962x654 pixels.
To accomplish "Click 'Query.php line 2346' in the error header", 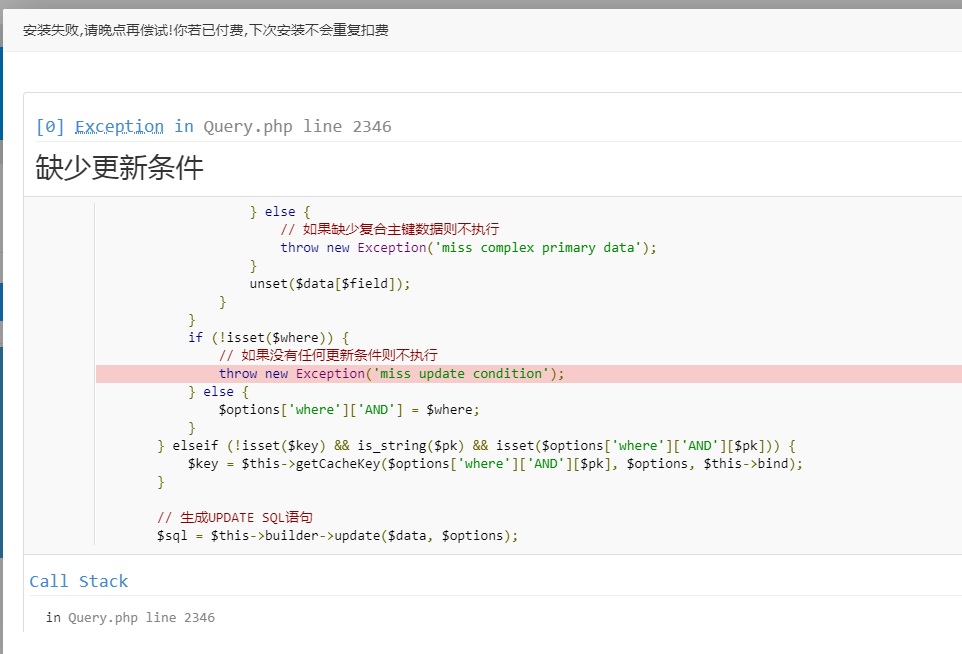I will pos(297,126).
